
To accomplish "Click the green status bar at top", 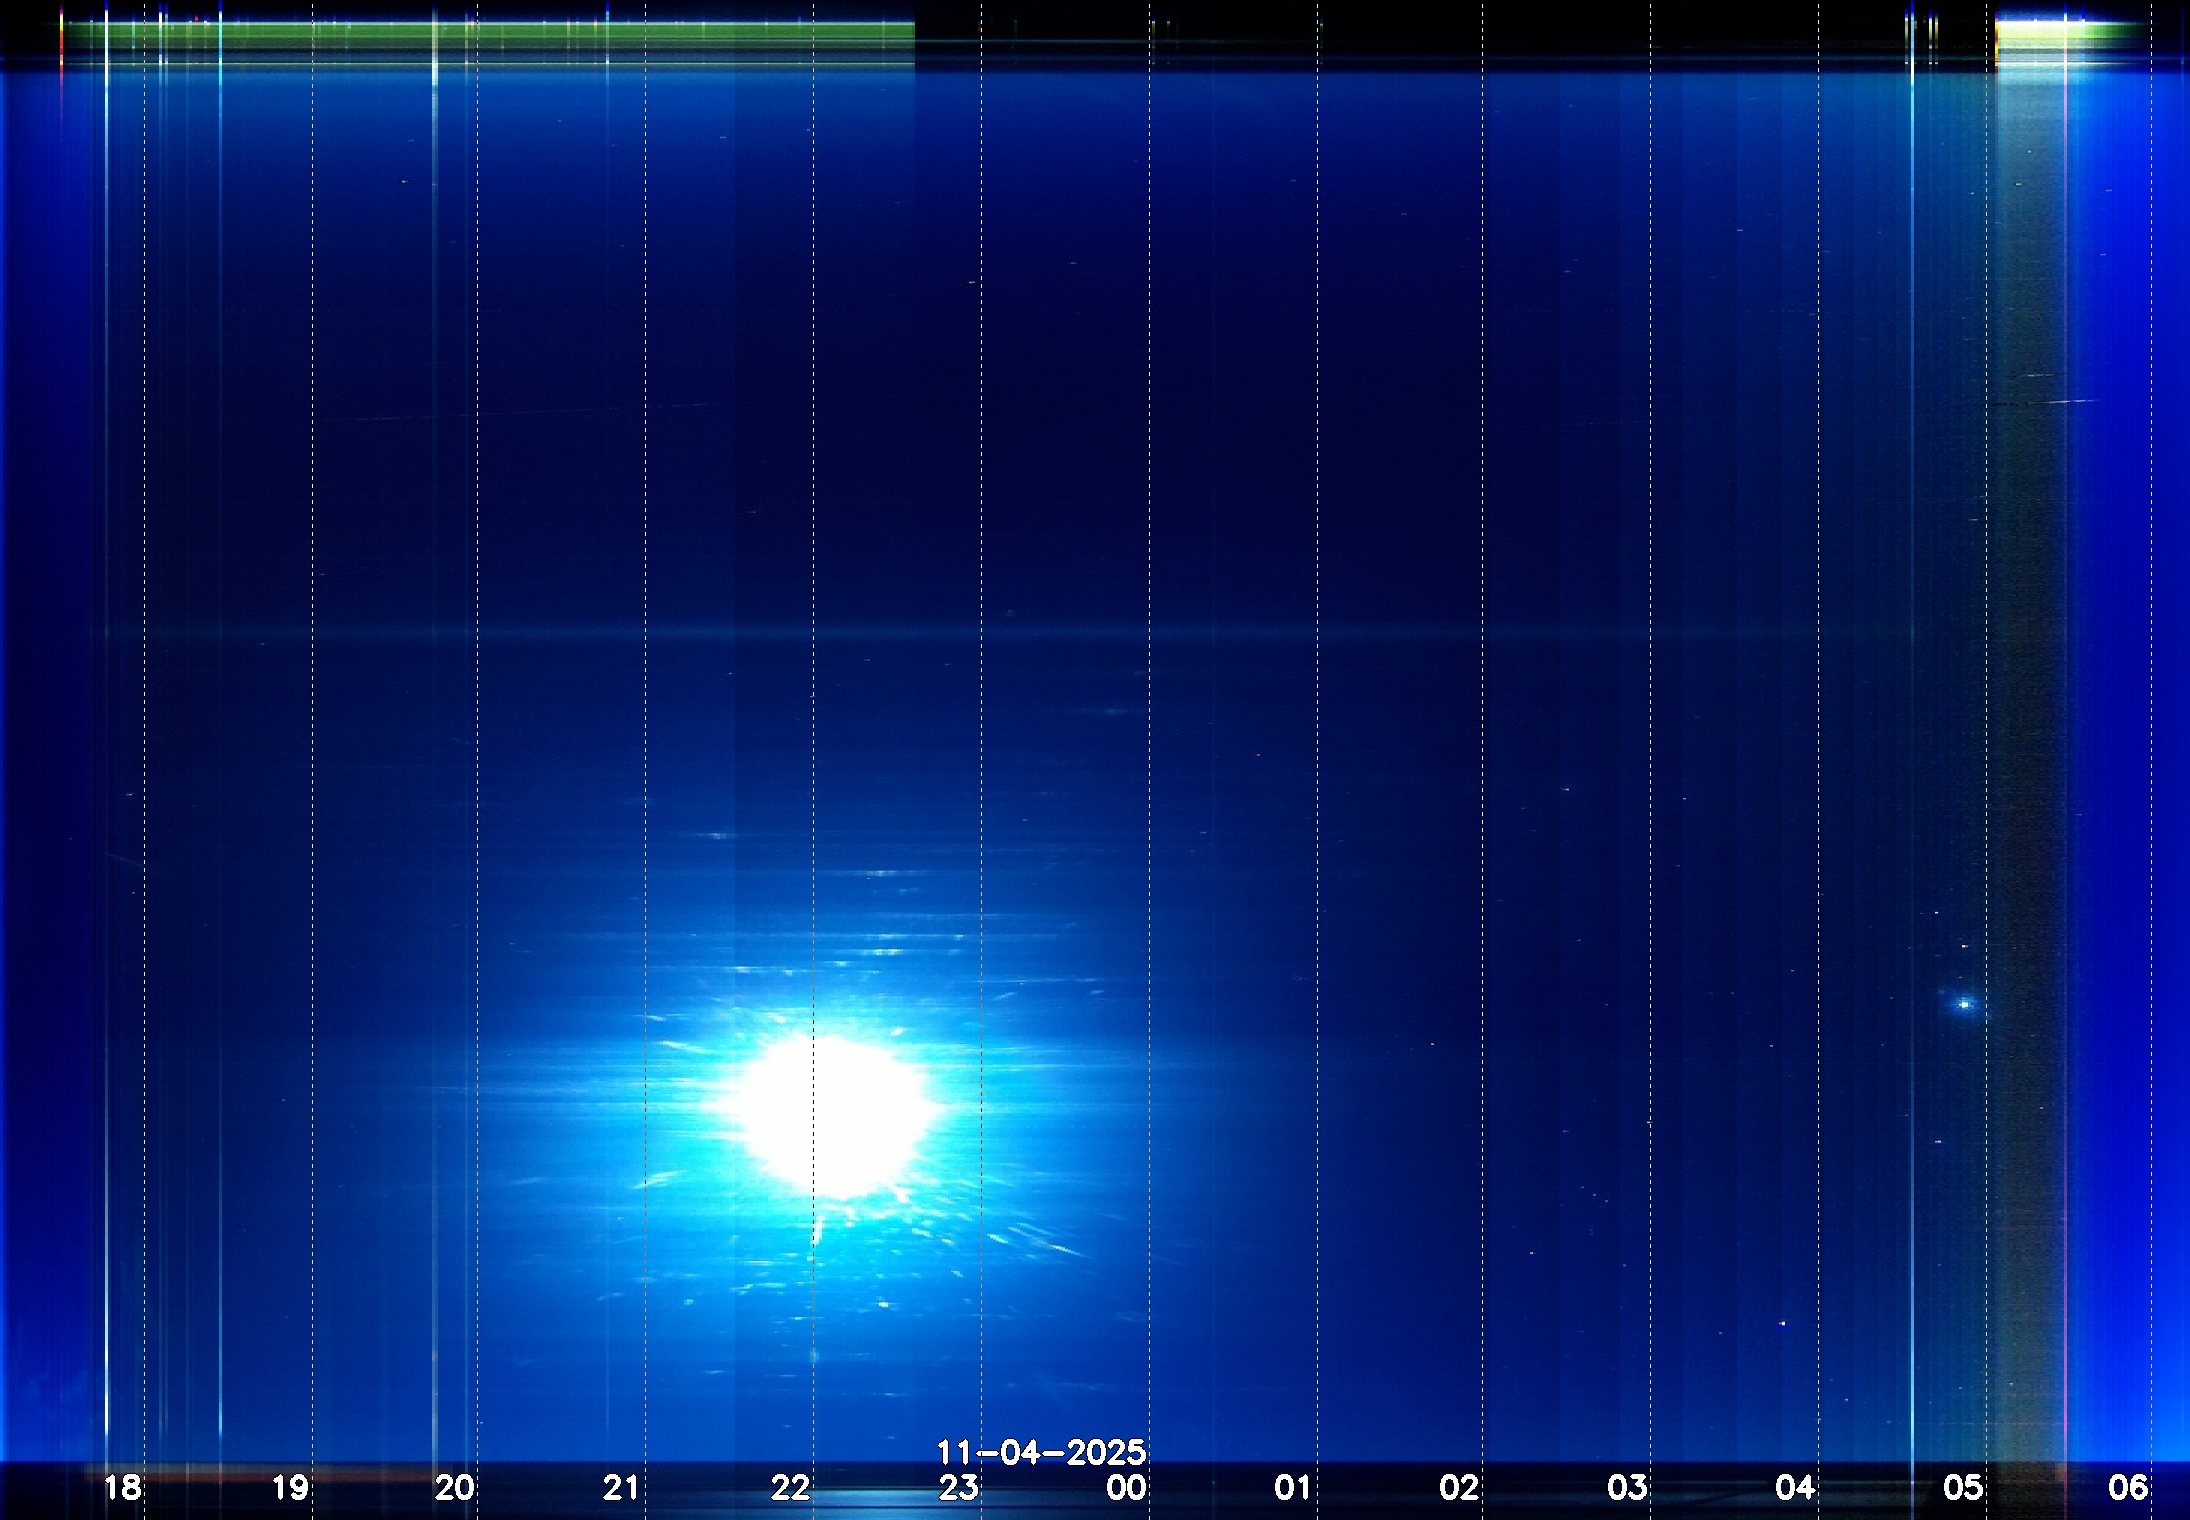I will pos(490,33).
